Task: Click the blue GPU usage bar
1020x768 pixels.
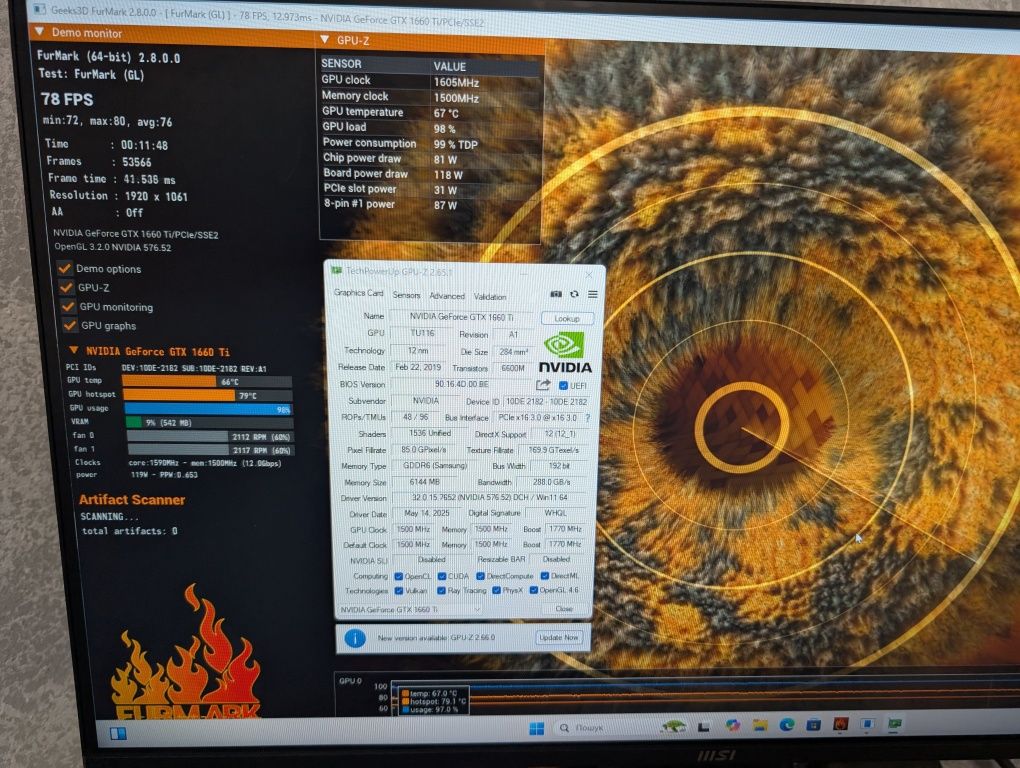Action: point(208,409)
